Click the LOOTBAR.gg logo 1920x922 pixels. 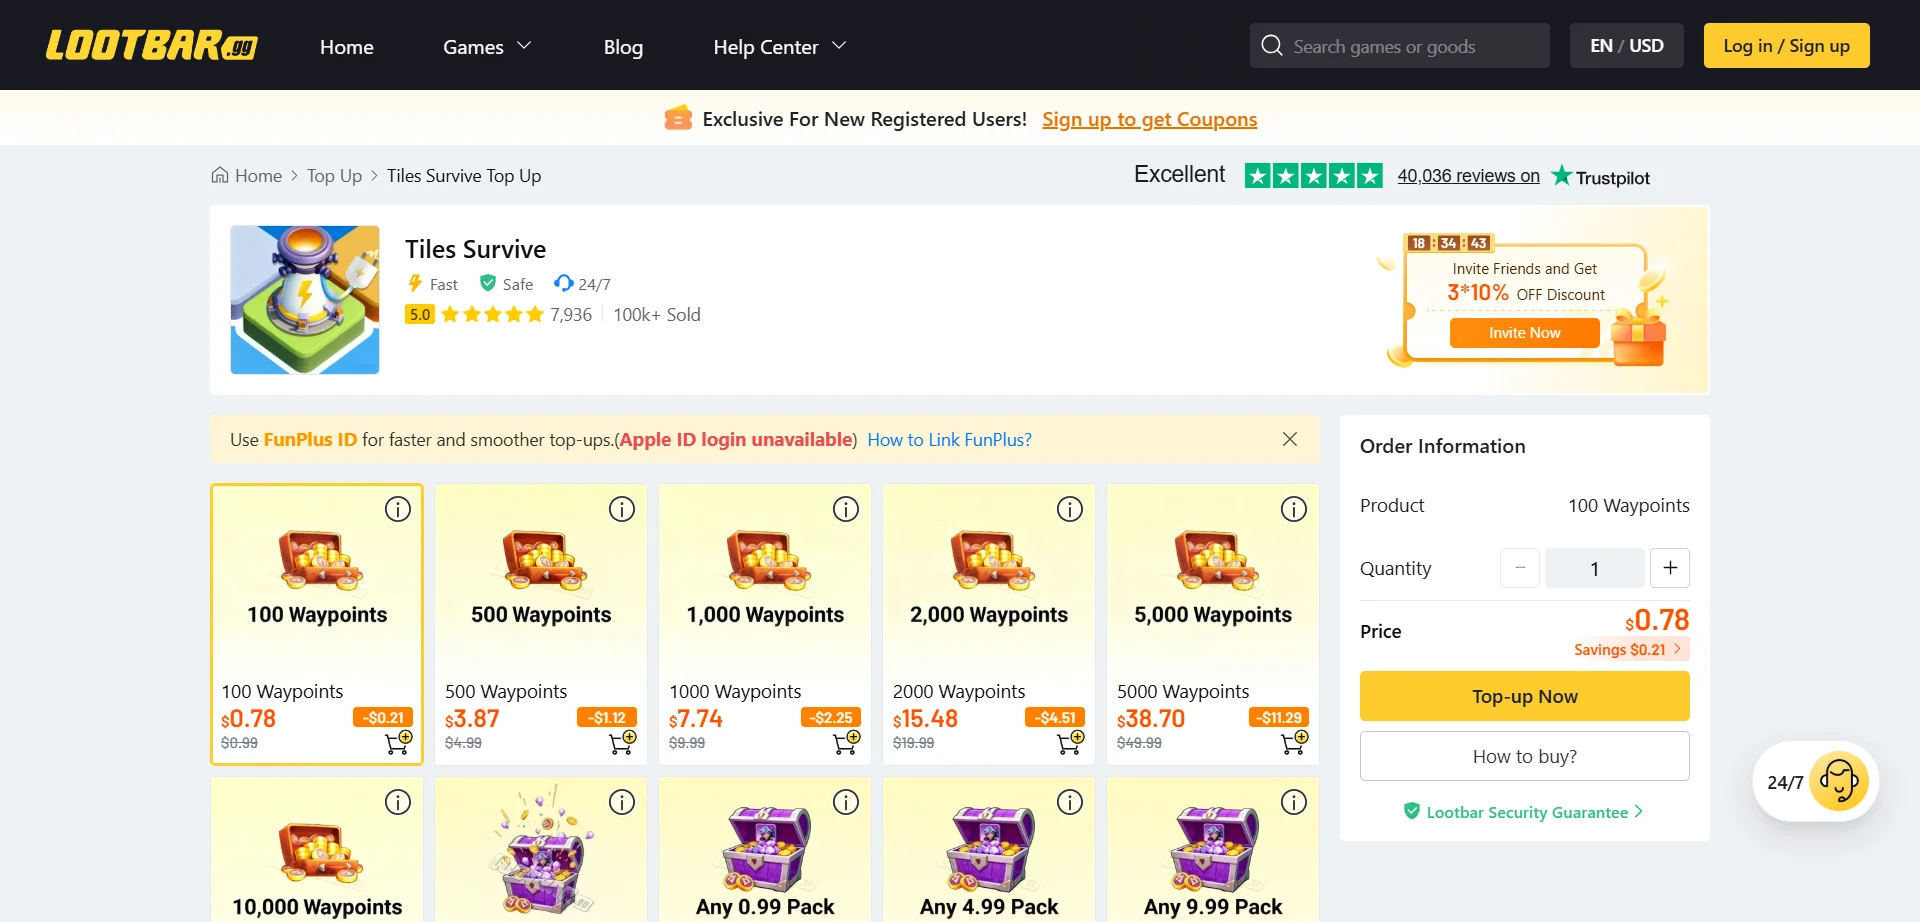click(x=150, y=45)
